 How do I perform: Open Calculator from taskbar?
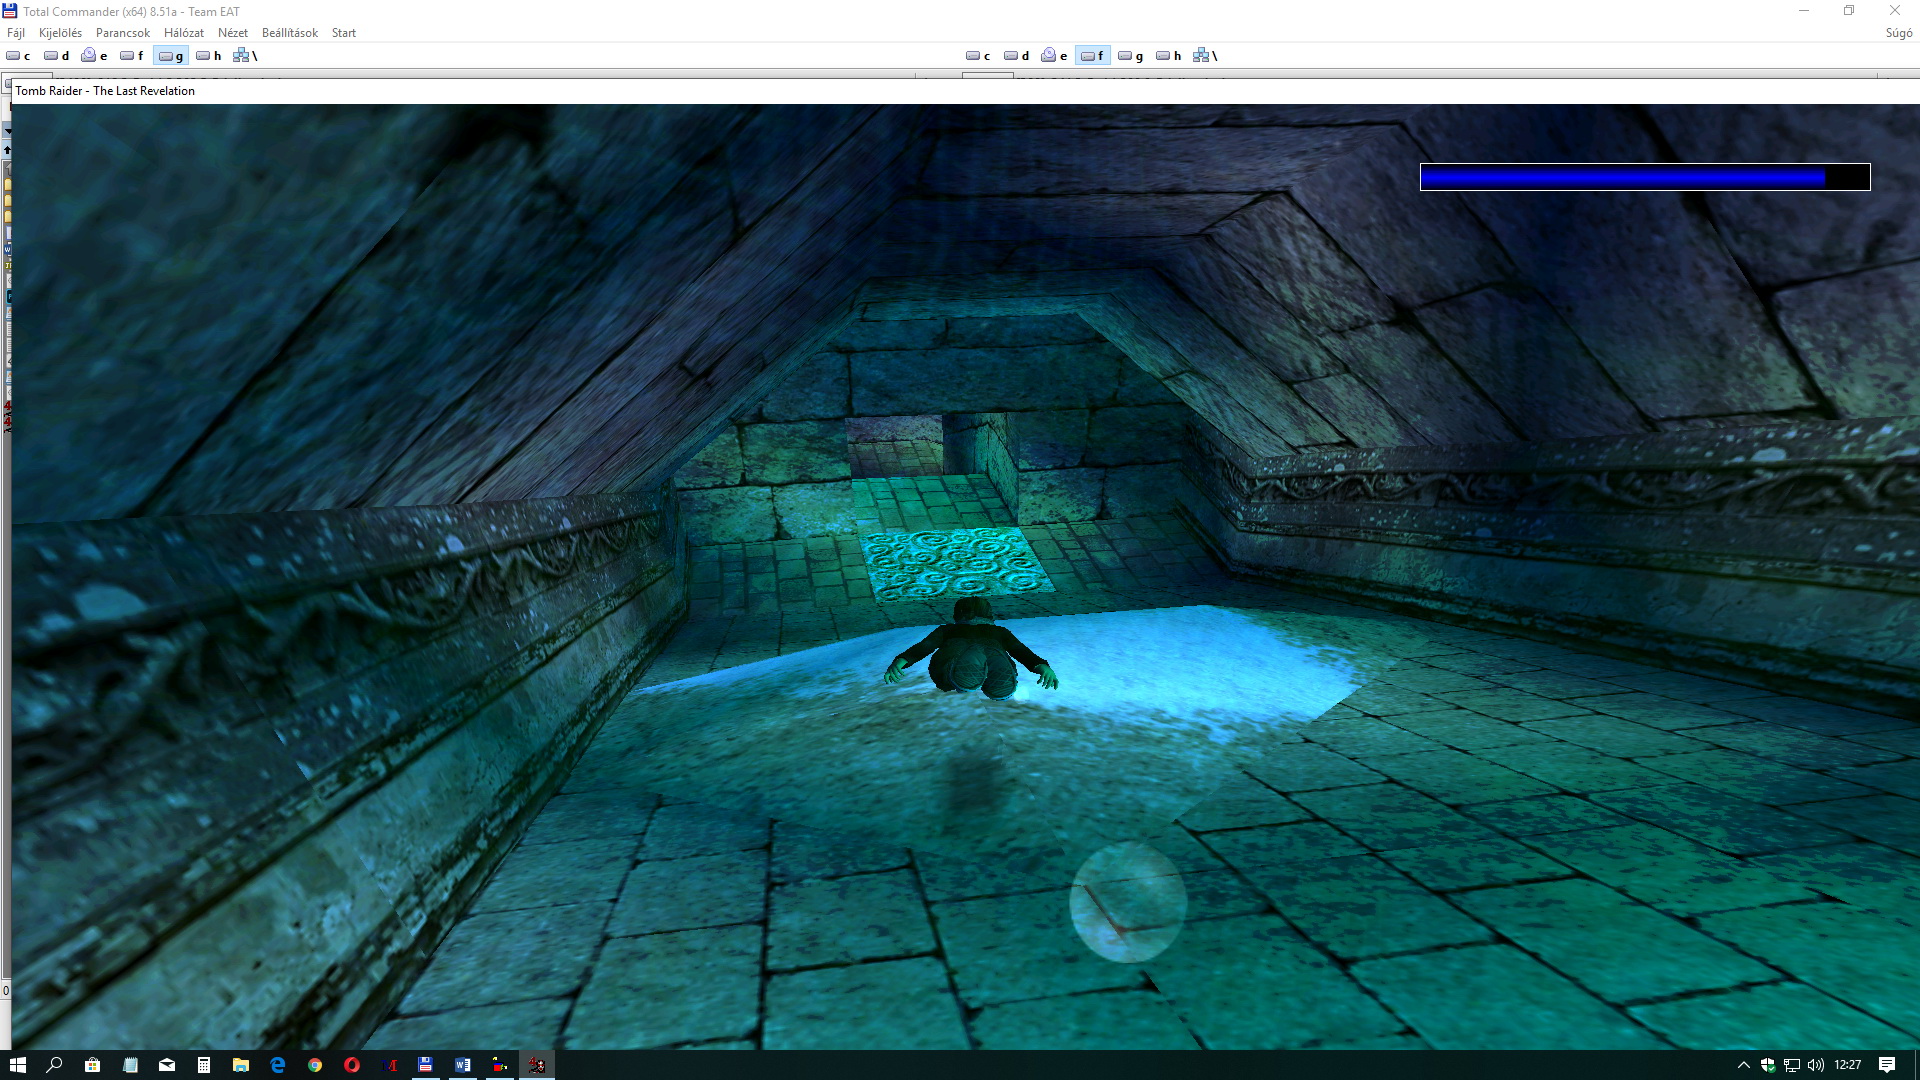[x=204, y=1065]
